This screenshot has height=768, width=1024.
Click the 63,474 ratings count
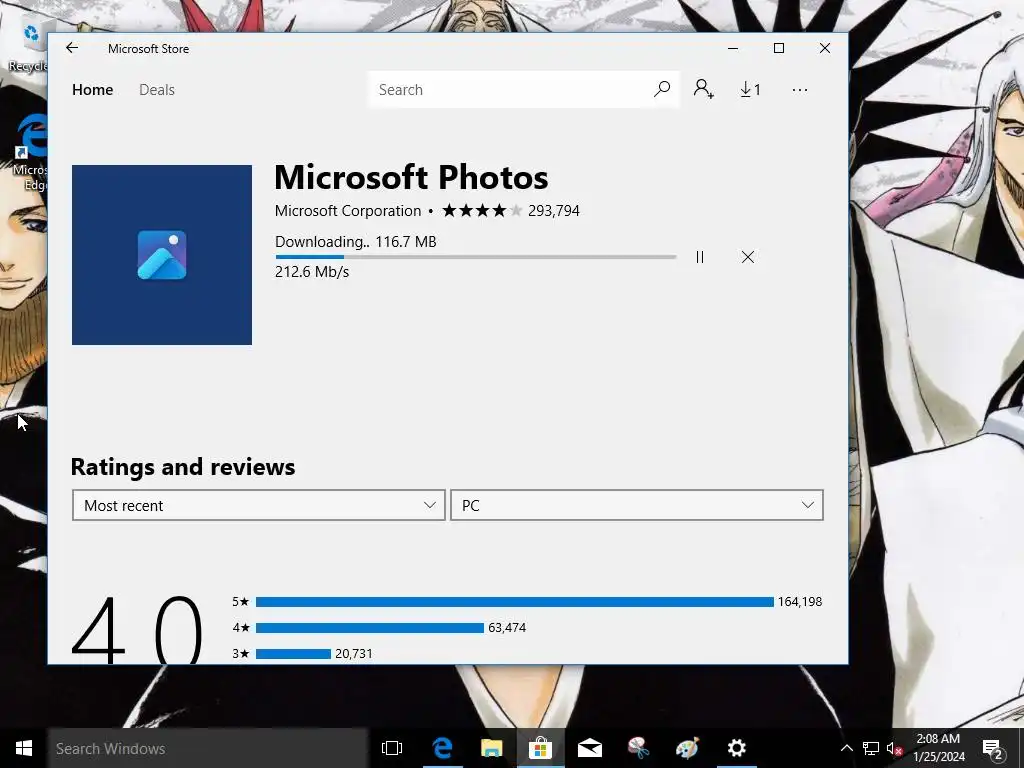[x=507, y=628]
